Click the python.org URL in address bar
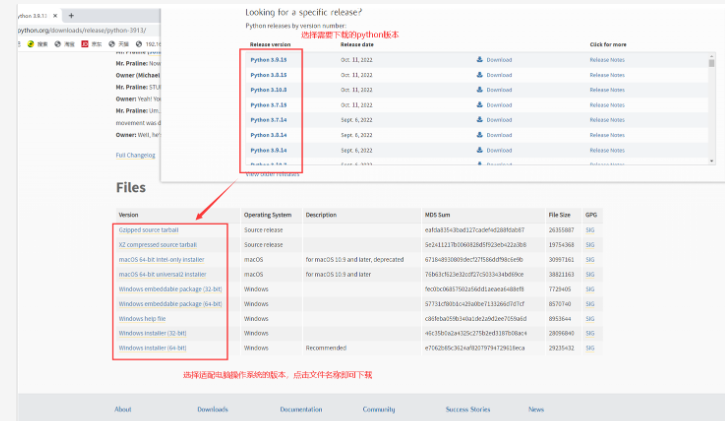Screen dimensions: 725x421 (x=82, y=31)
